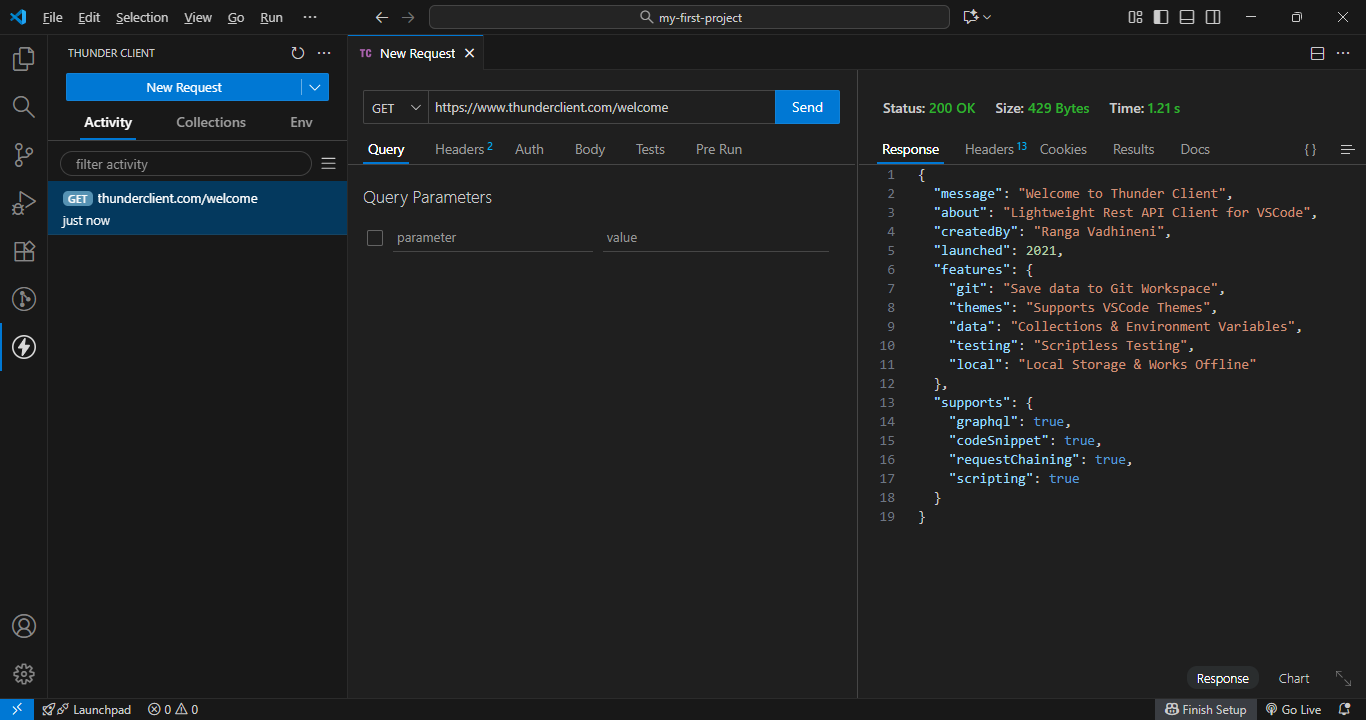Click the Search icon in activity bar
1366x720 pixels.
pos(24,107)
